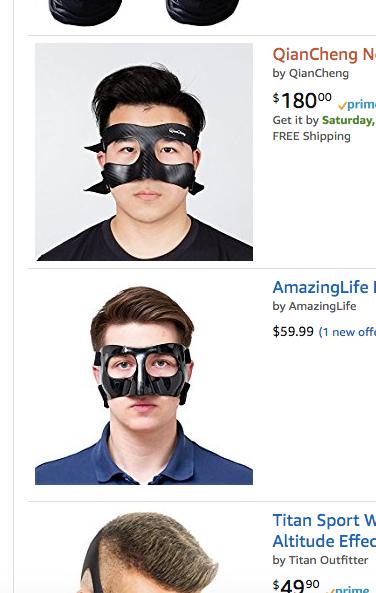The image size is (376, 593).
Task: Click the $49.90 price
Action: (296, 585)
